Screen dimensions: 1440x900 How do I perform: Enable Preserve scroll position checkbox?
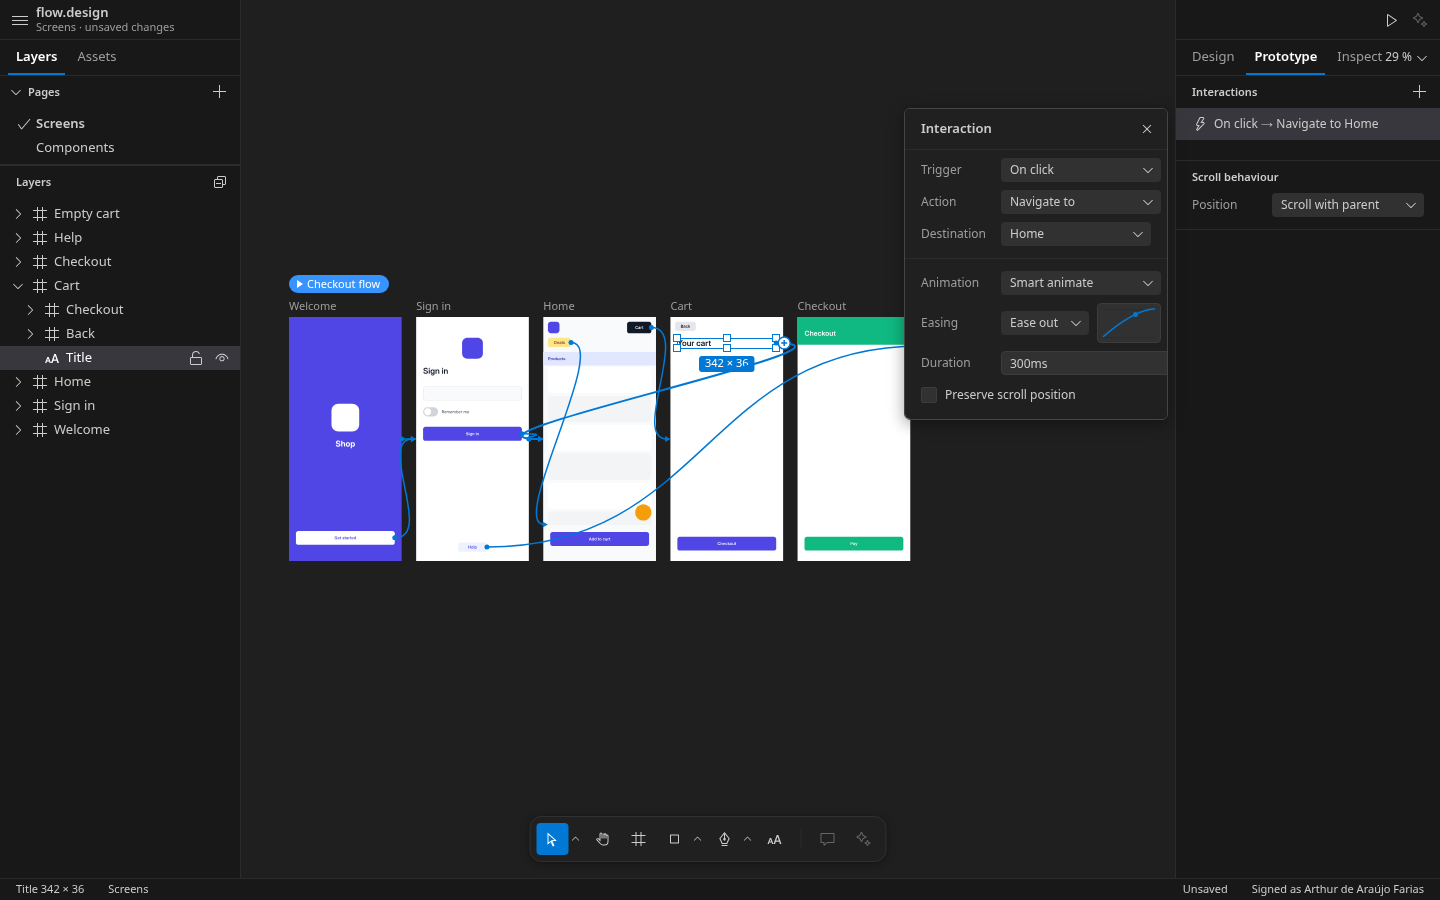point(929,395)
